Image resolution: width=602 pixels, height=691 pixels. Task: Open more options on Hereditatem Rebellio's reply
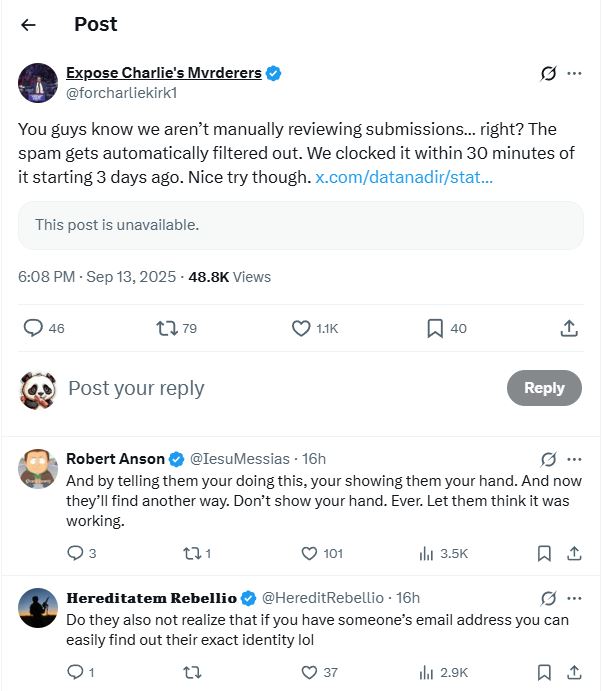[x=574, y=598]
